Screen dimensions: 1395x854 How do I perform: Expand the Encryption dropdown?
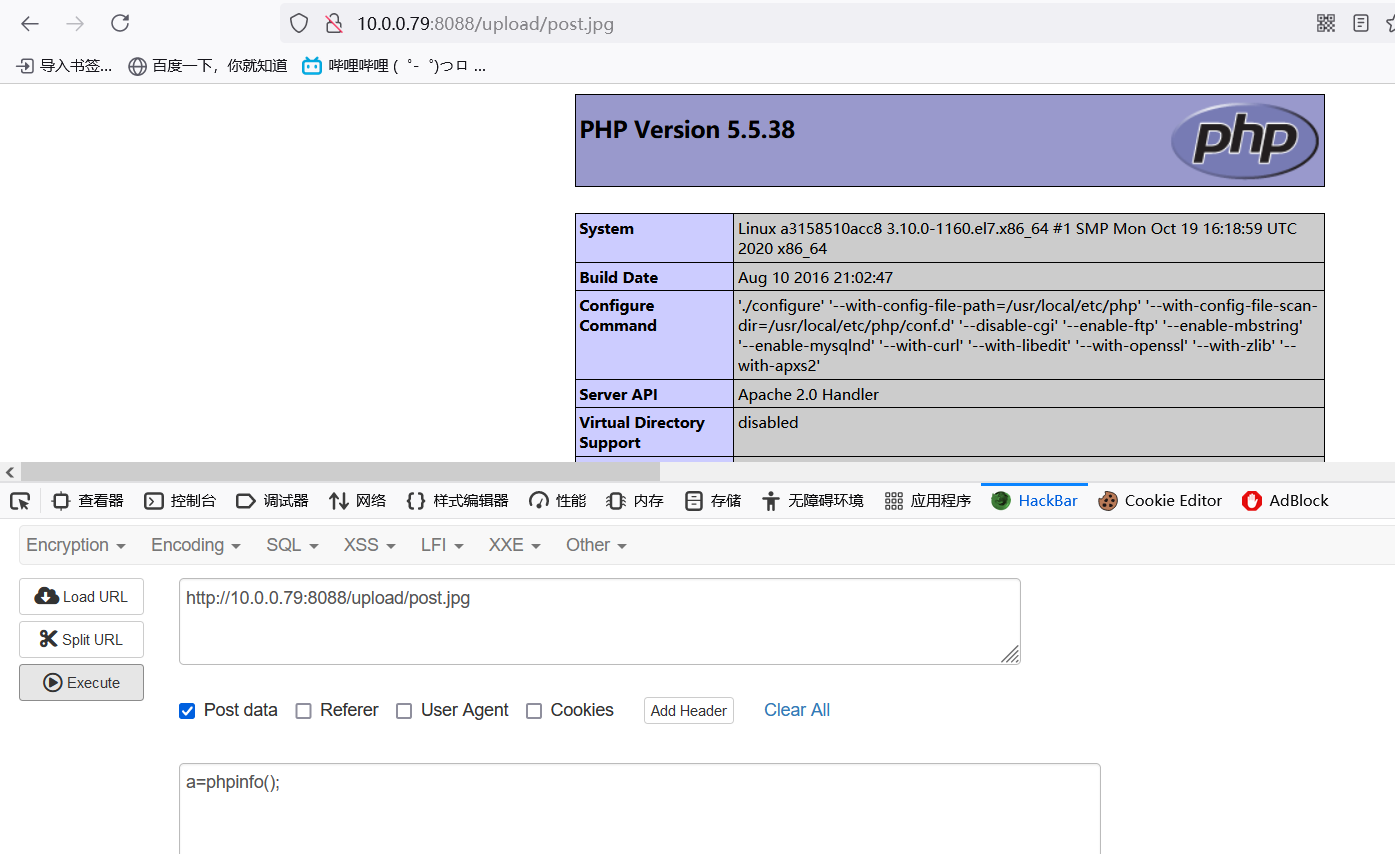pos(76,545)
